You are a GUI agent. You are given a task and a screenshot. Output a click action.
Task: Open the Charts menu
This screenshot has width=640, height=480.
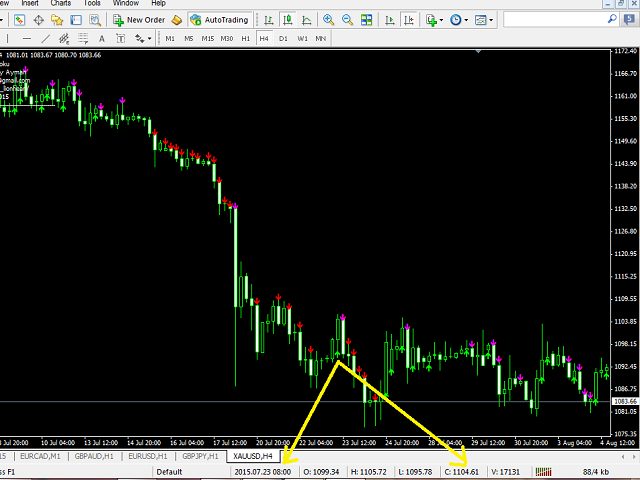pos(61,3)
